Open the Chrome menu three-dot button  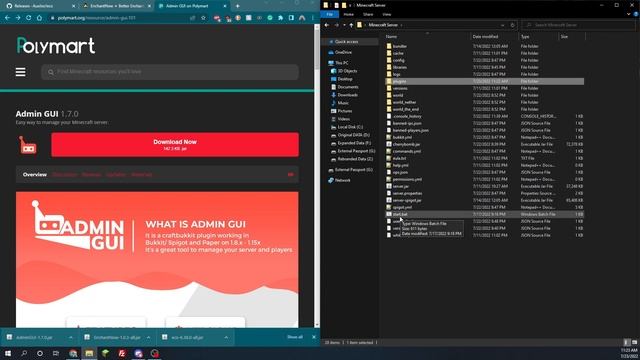(x=313, y=18)
